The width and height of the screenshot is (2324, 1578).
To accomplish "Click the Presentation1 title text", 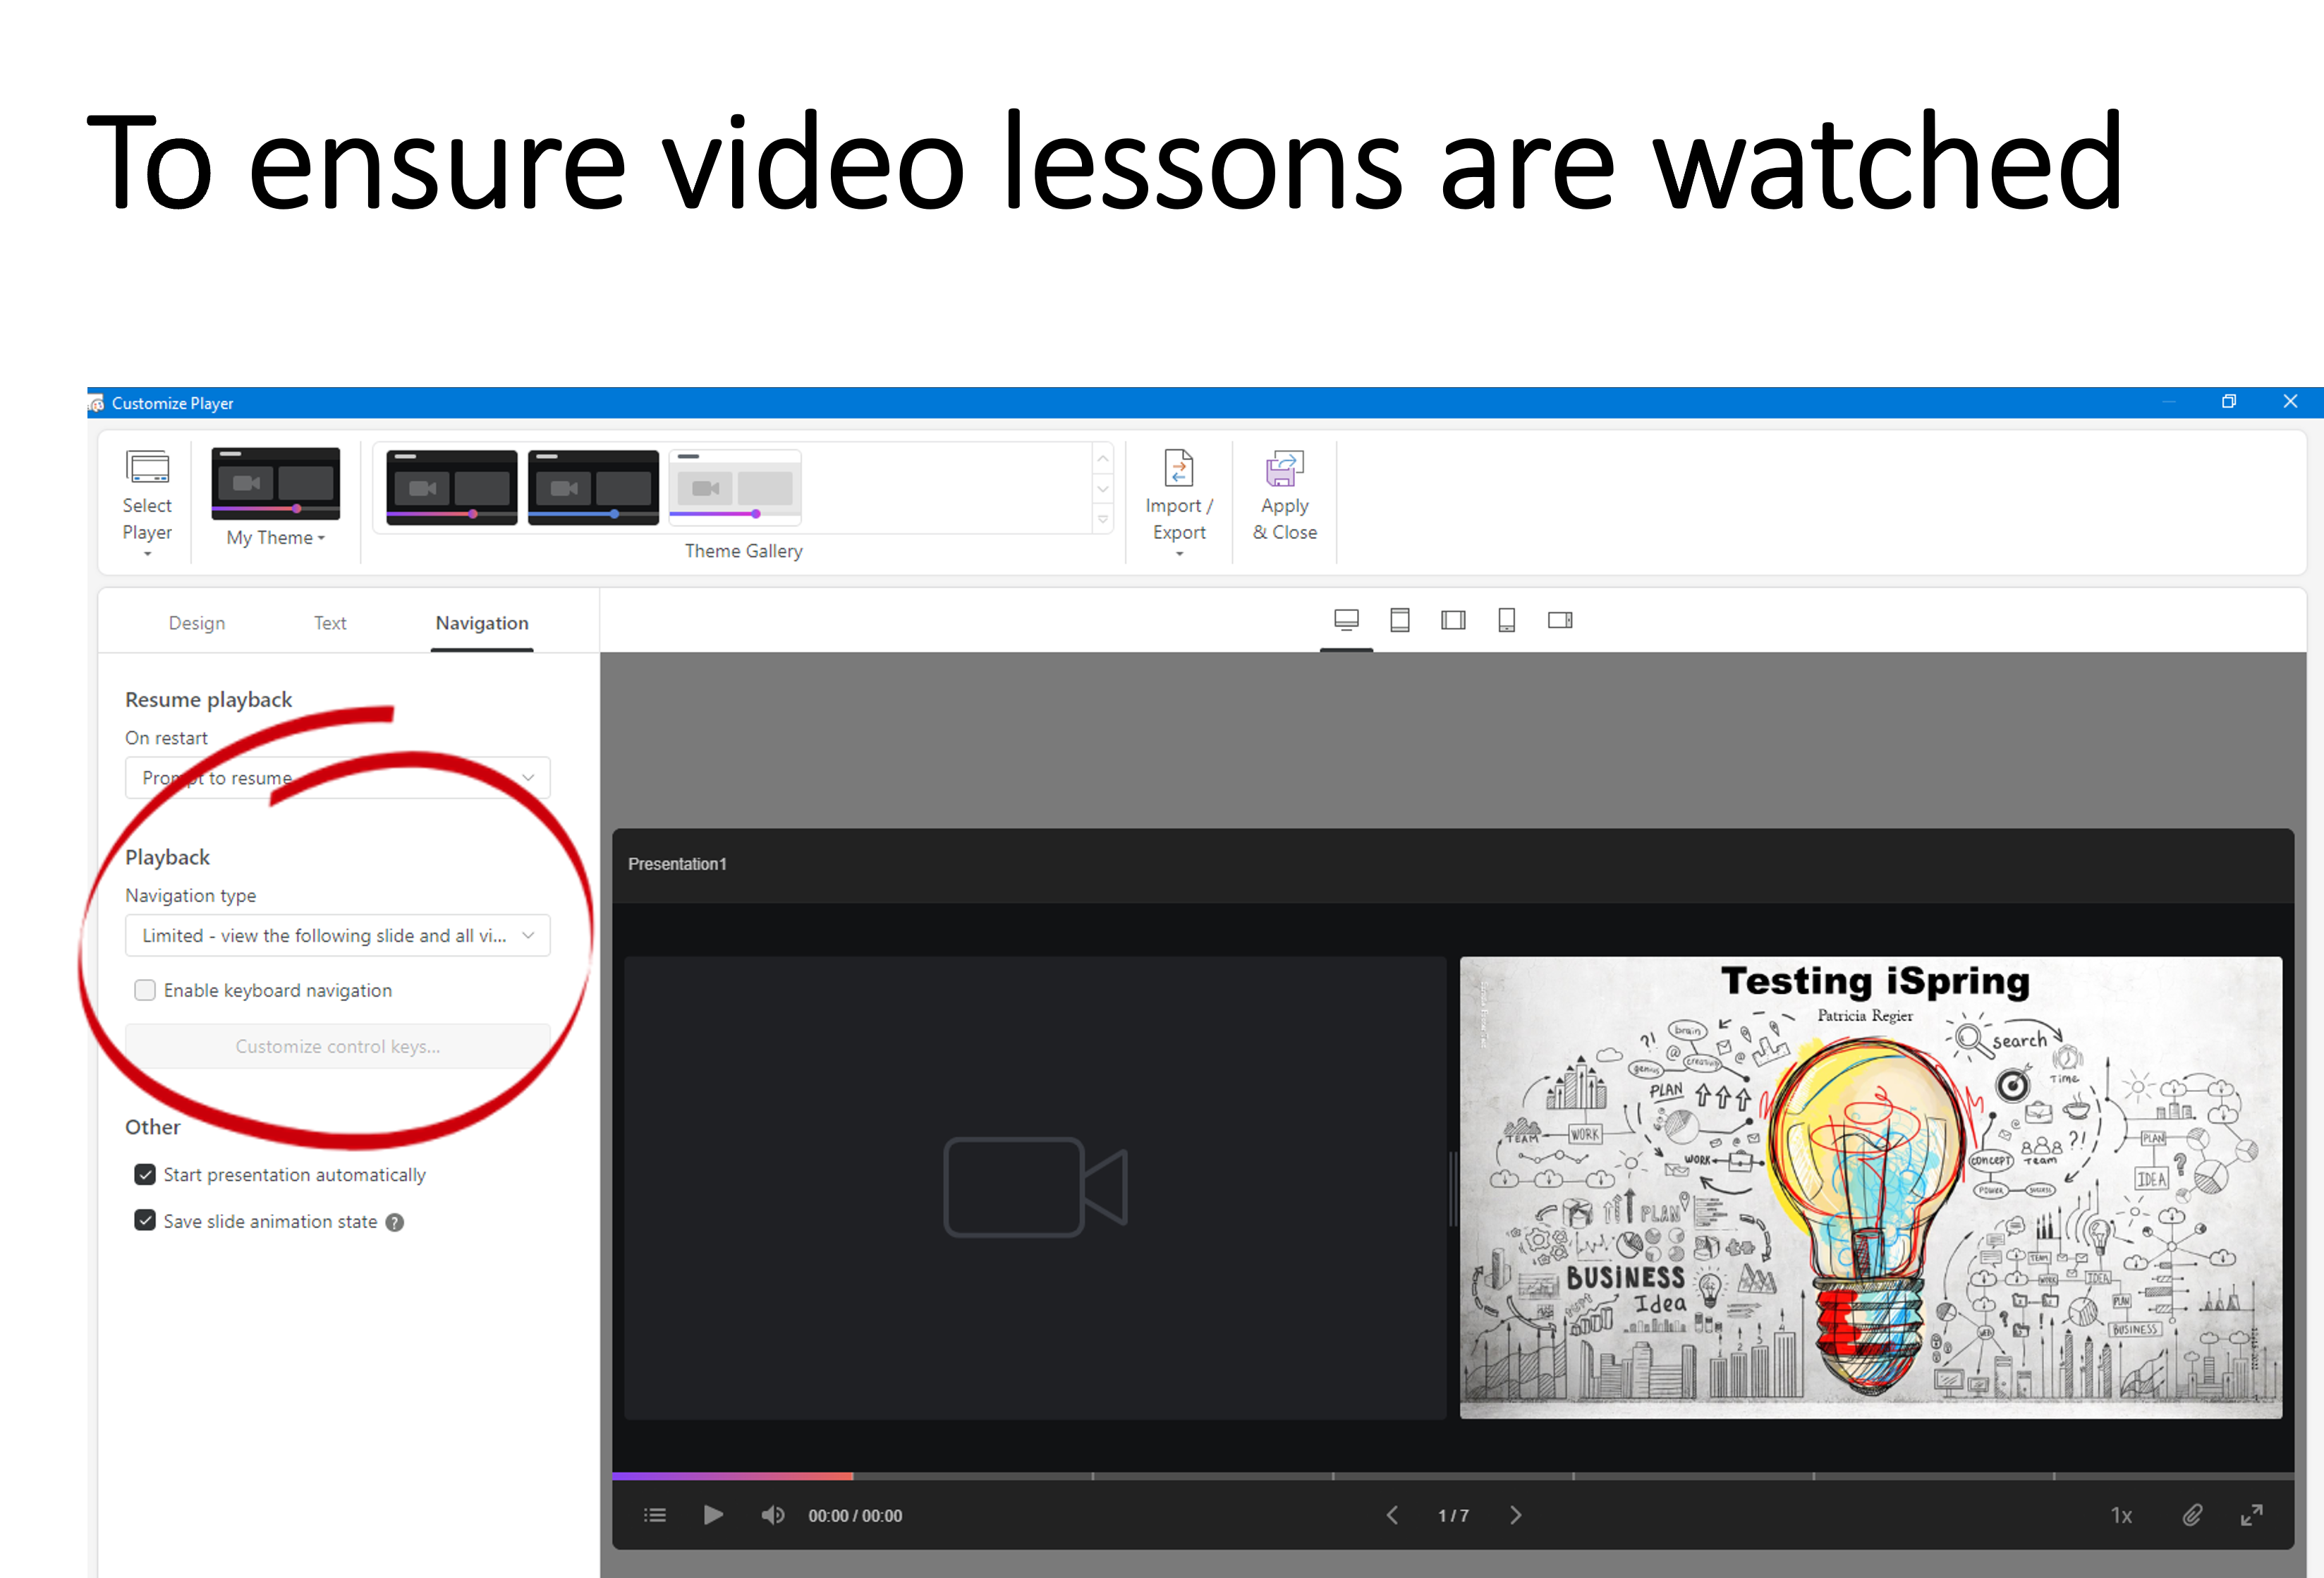I will (x=677, y=864).
